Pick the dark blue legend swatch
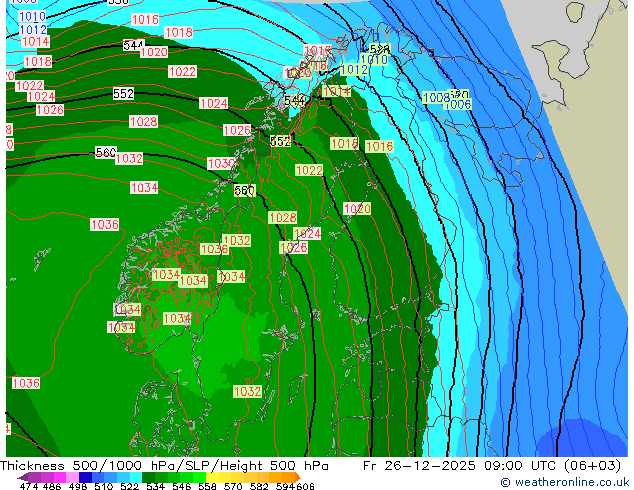 tap(85, 477)
